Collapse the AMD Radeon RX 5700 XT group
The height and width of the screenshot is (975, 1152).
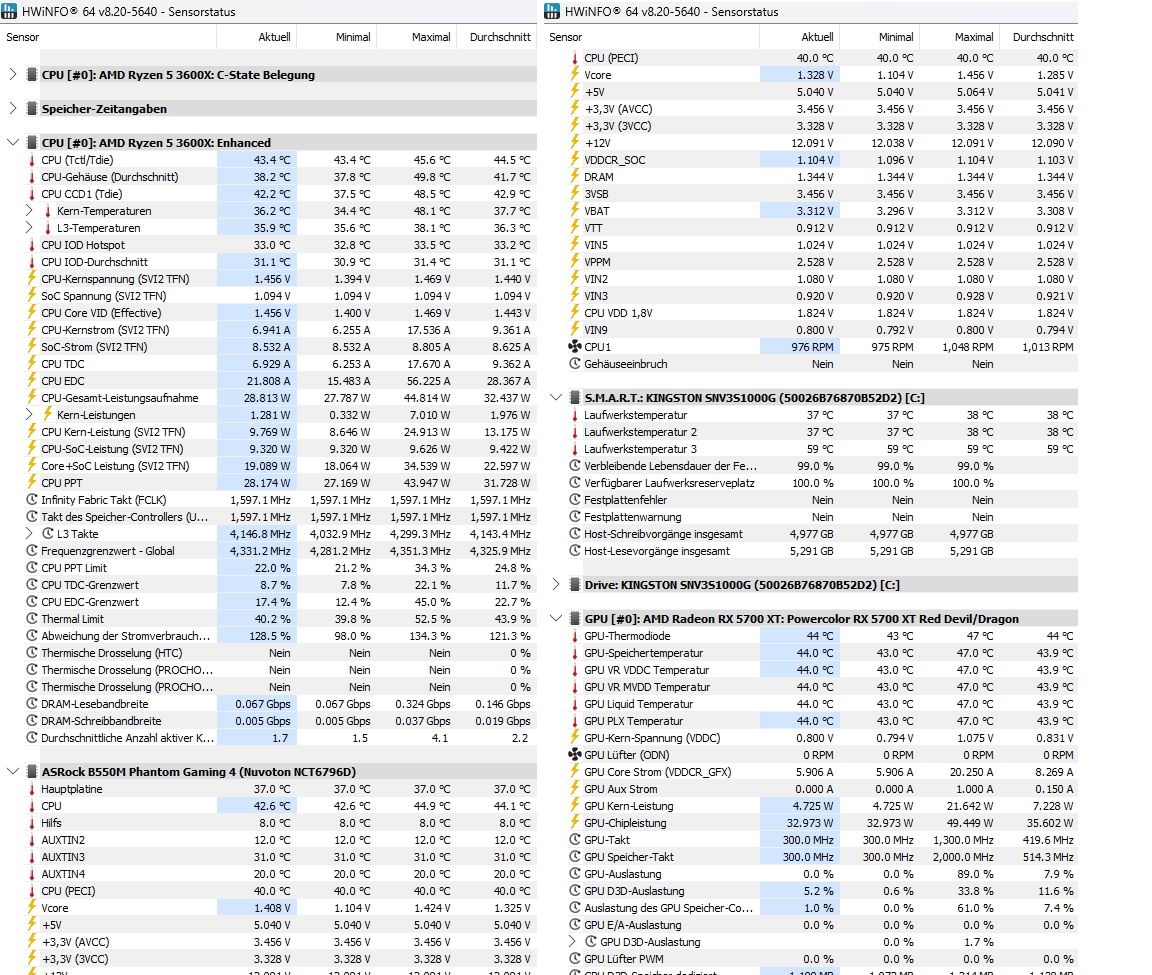pyautogui.click(x=555, y=619)
